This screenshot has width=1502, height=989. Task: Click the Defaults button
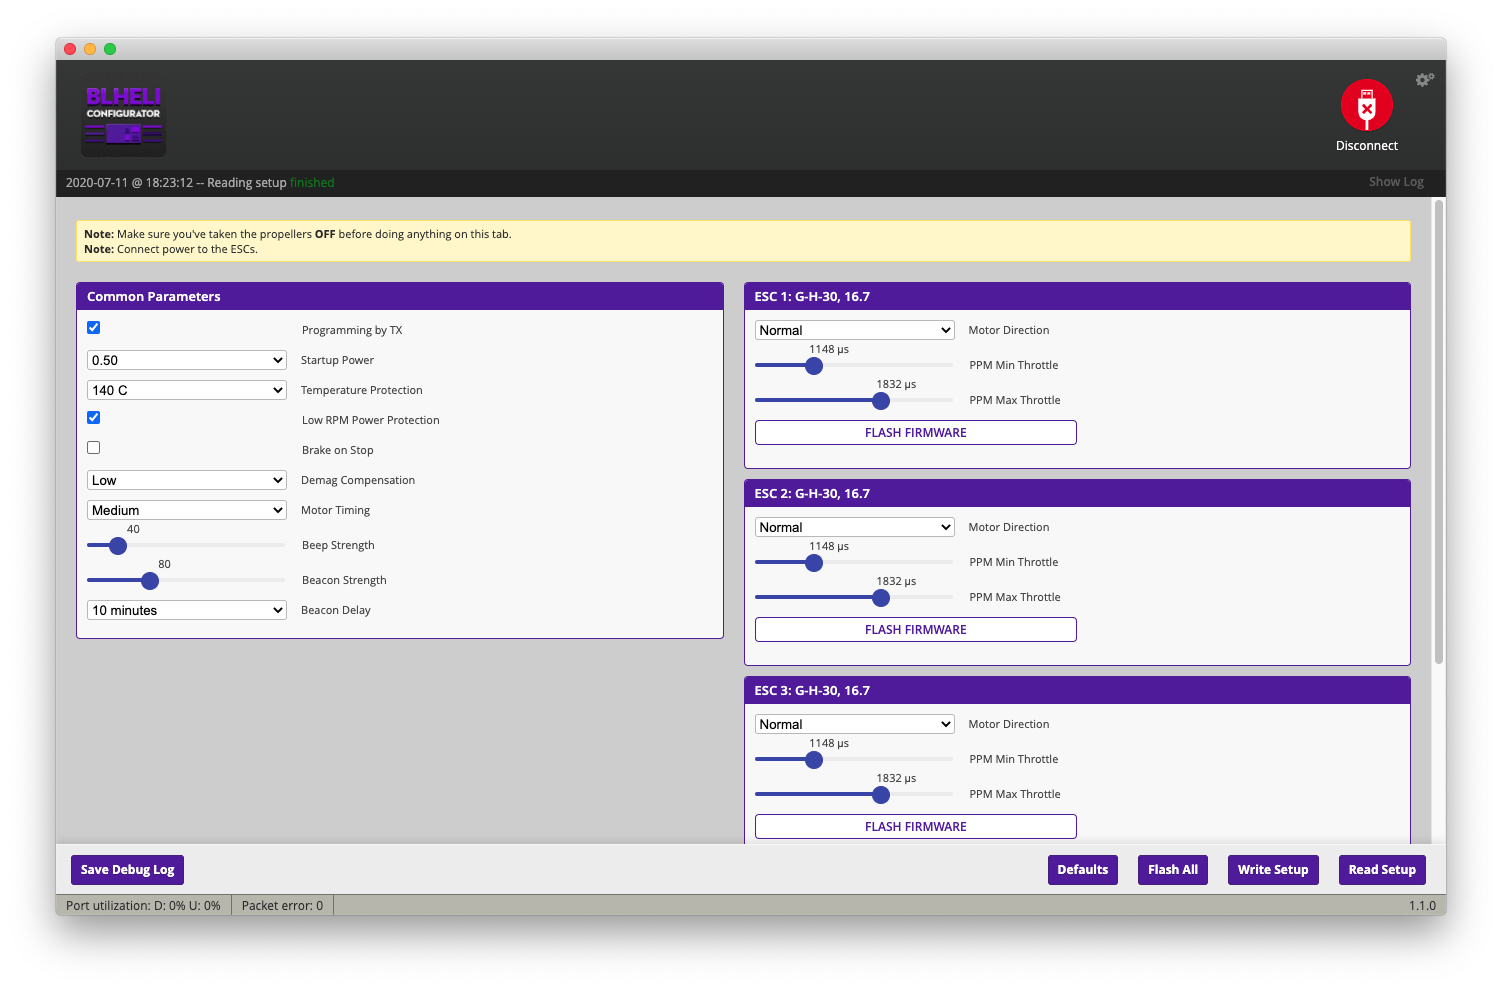click(x=1083, y=870)
